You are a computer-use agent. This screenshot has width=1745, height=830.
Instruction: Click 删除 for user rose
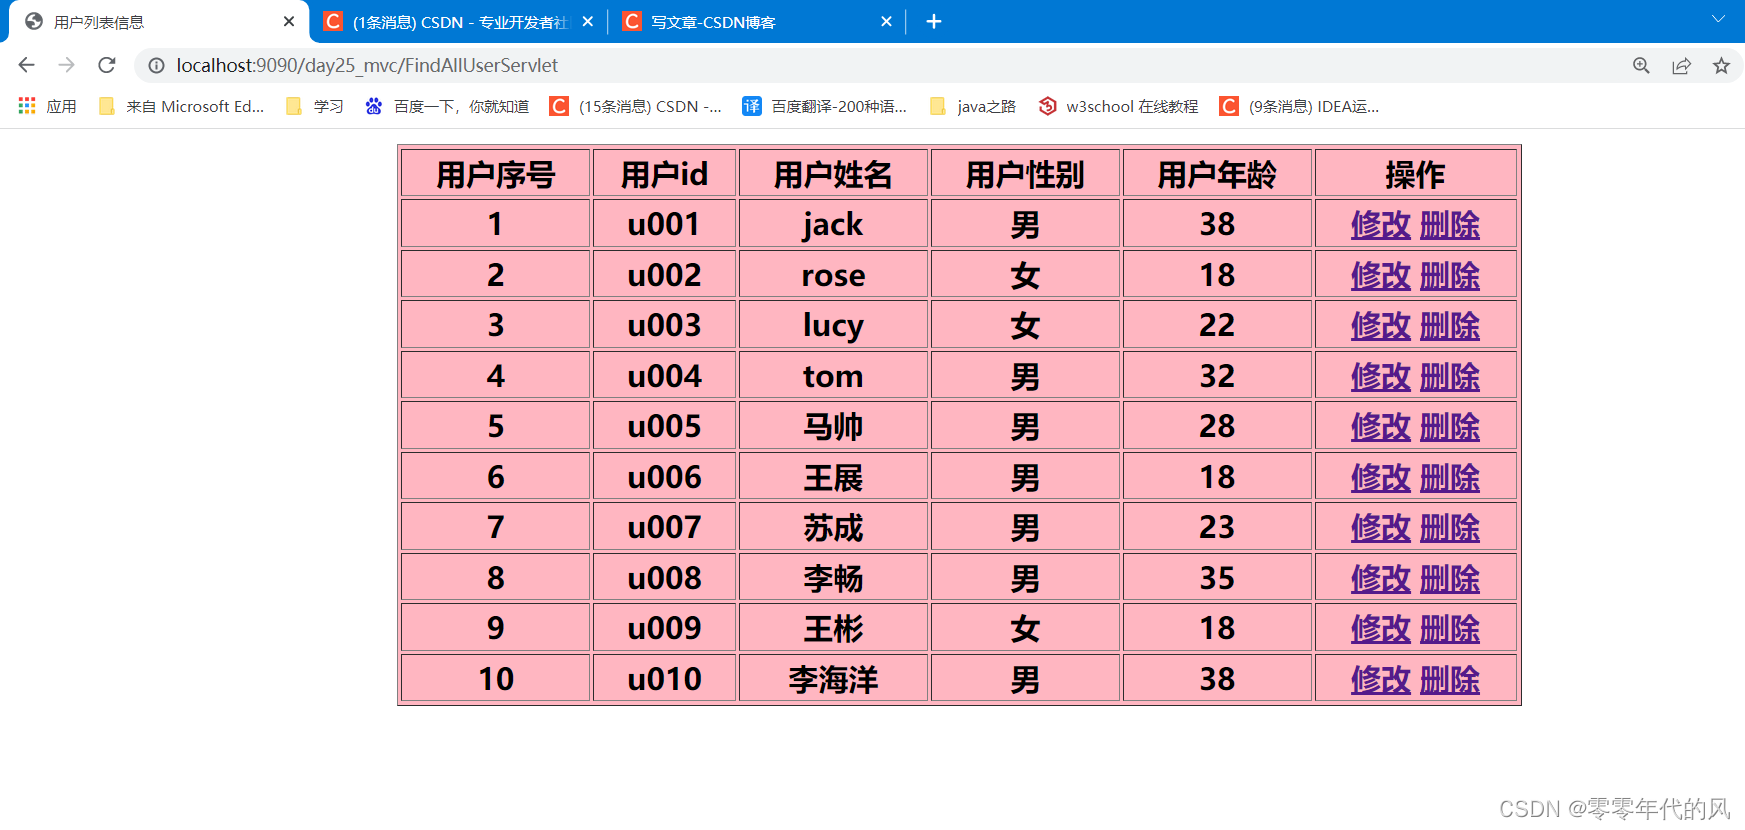tap(1449, 275)
